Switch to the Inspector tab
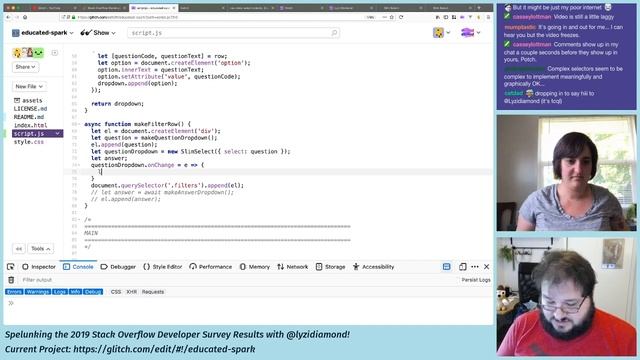Image resolution: width=640 pixels, height=360 pixels. [39, 267]
